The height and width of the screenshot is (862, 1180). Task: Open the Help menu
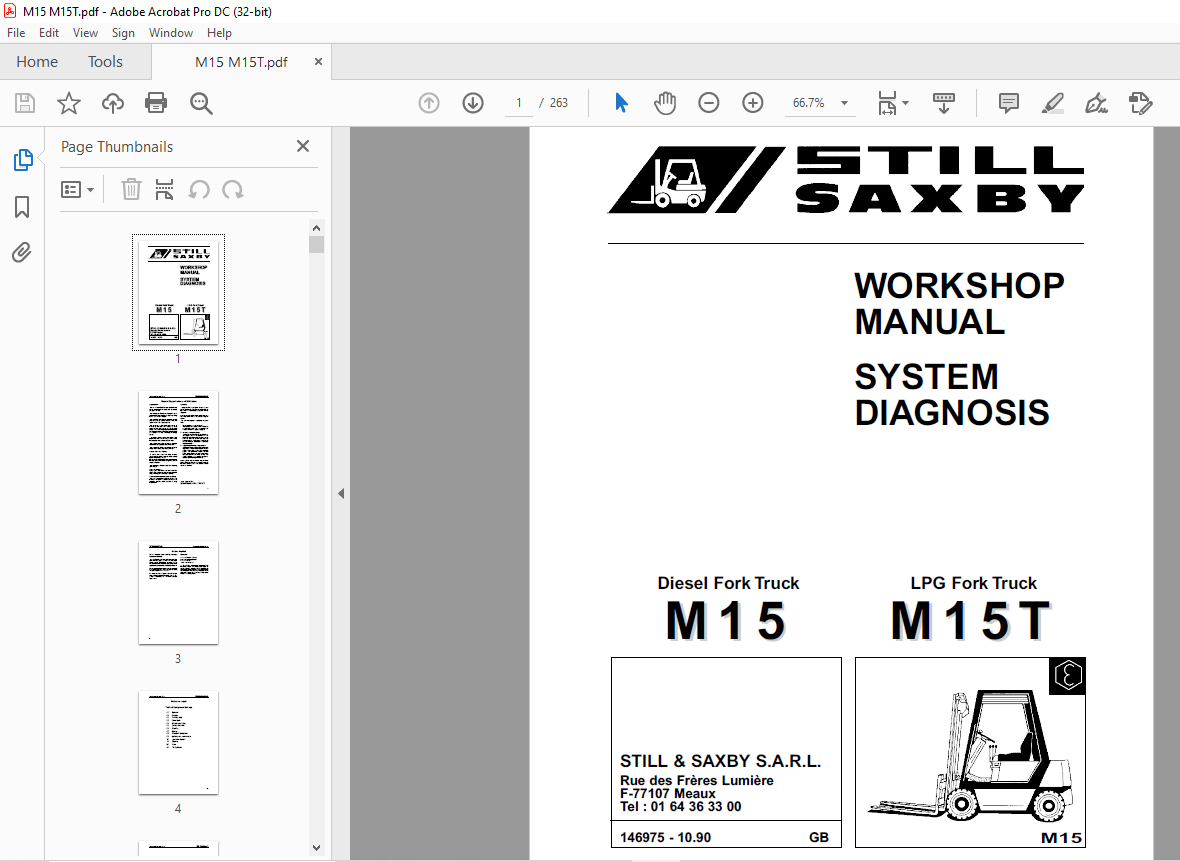tap(219, 33)
